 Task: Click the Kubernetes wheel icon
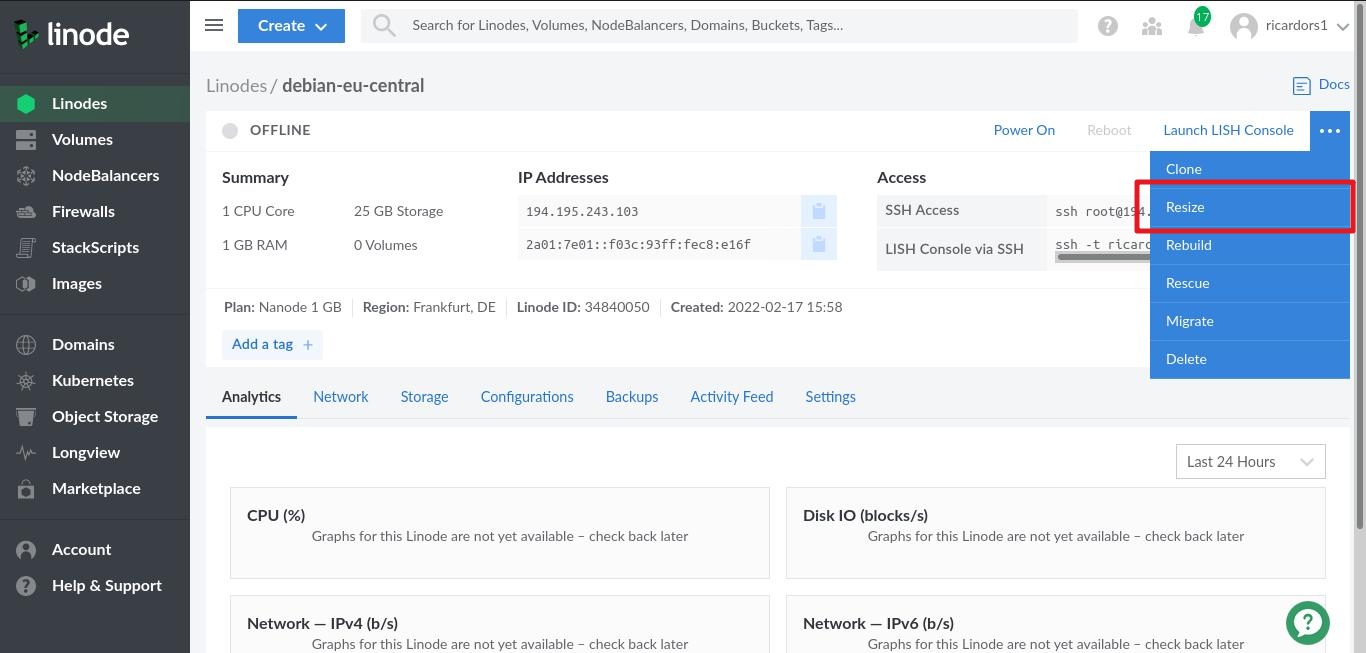26,381
